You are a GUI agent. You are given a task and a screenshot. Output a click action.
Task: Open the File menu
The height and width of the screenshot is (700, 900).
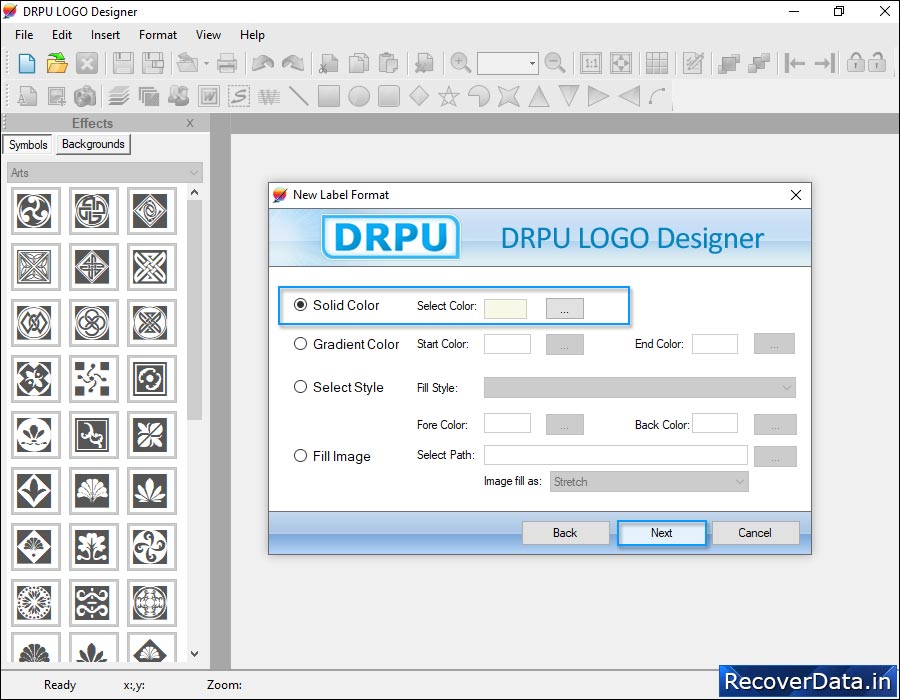point(24,35)
